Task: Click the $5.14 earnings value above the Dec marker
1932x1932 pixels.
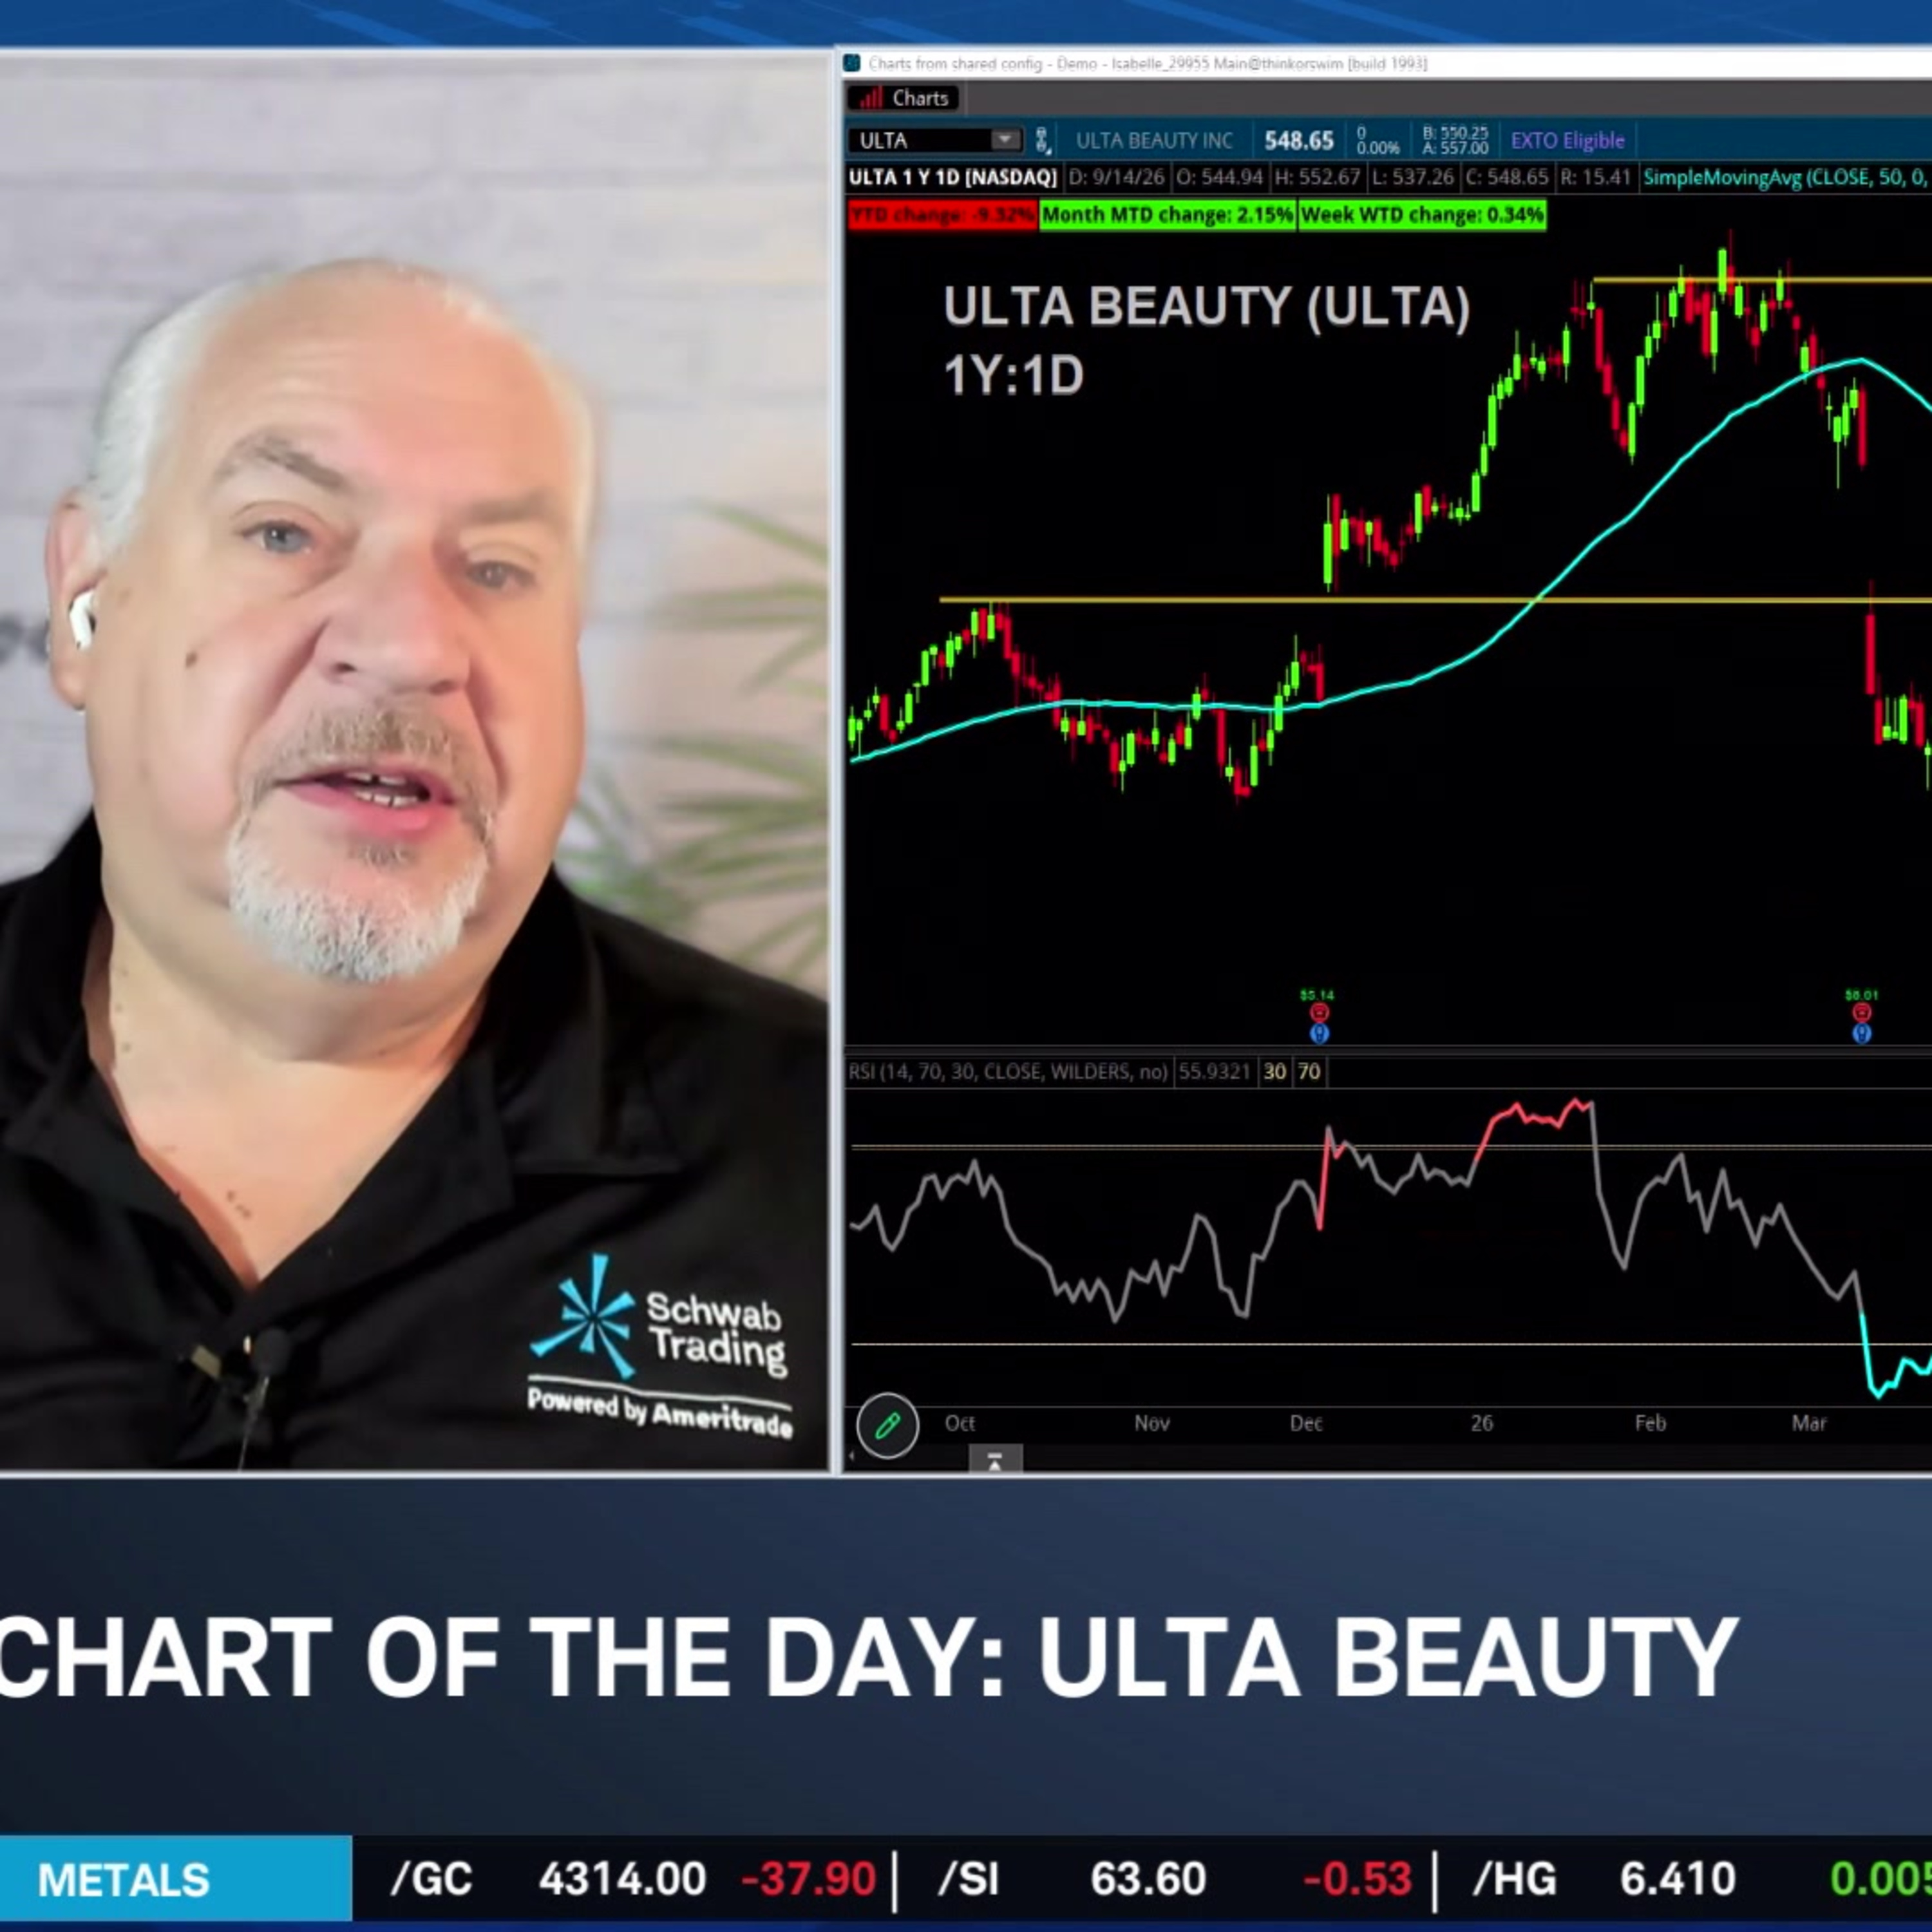Action: click(1317, 995)
